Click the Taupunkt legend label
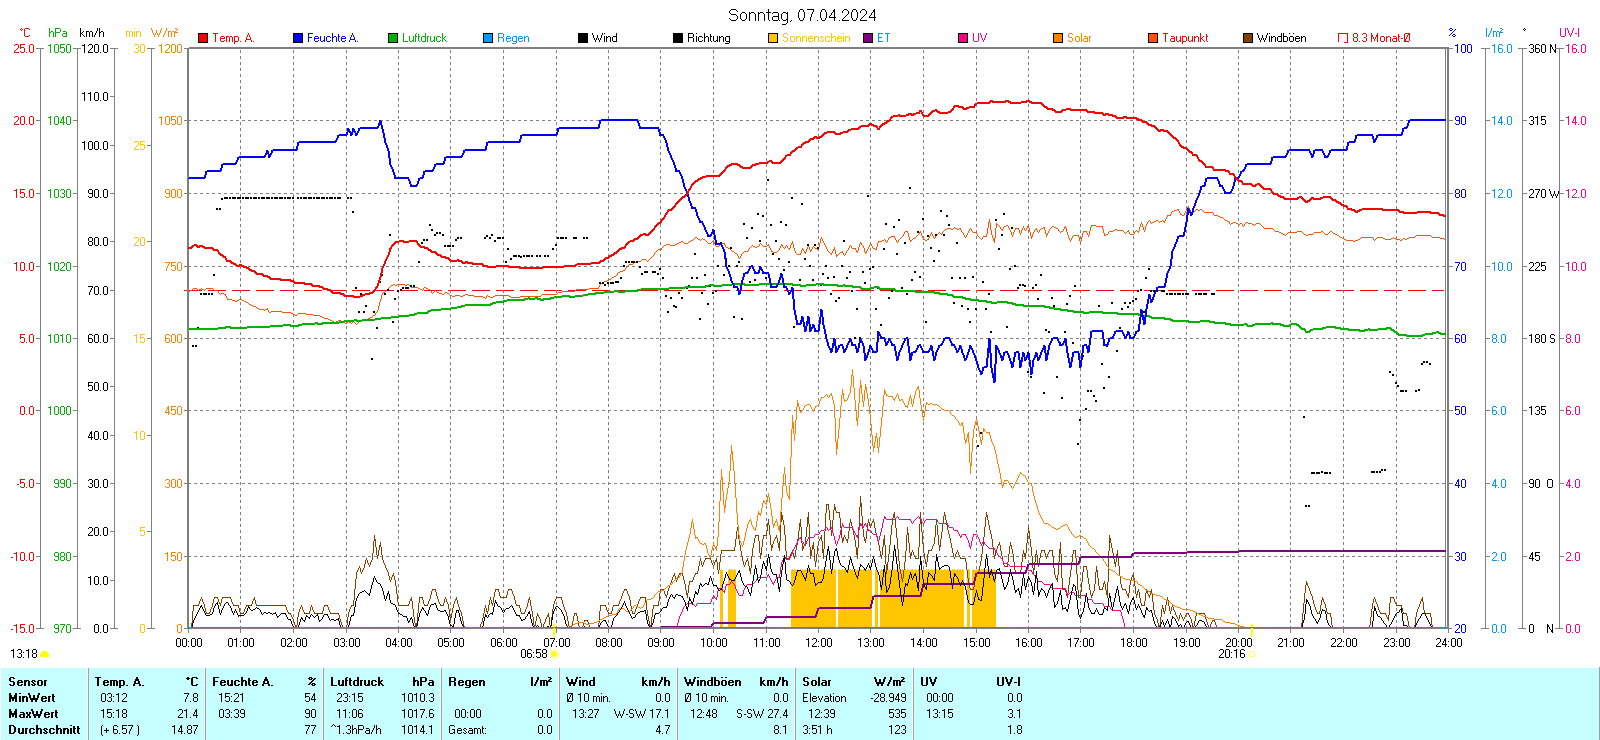 coord(1185,38)
